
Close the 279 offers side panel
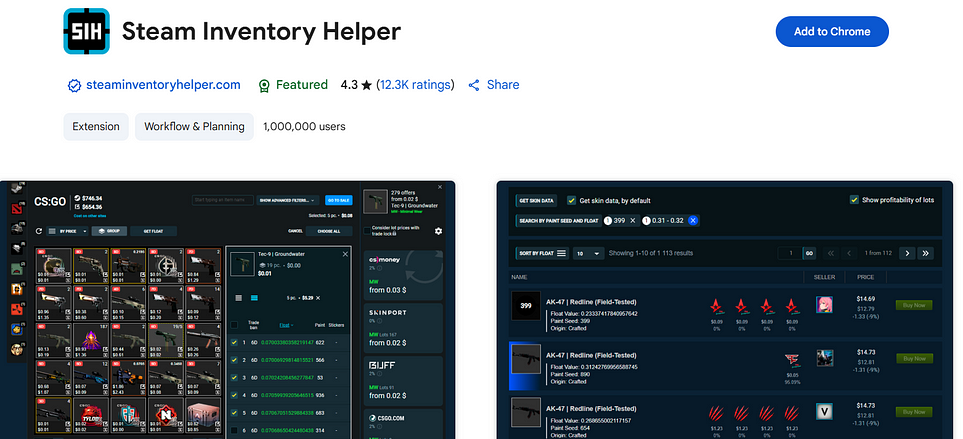tap(440, 187)
